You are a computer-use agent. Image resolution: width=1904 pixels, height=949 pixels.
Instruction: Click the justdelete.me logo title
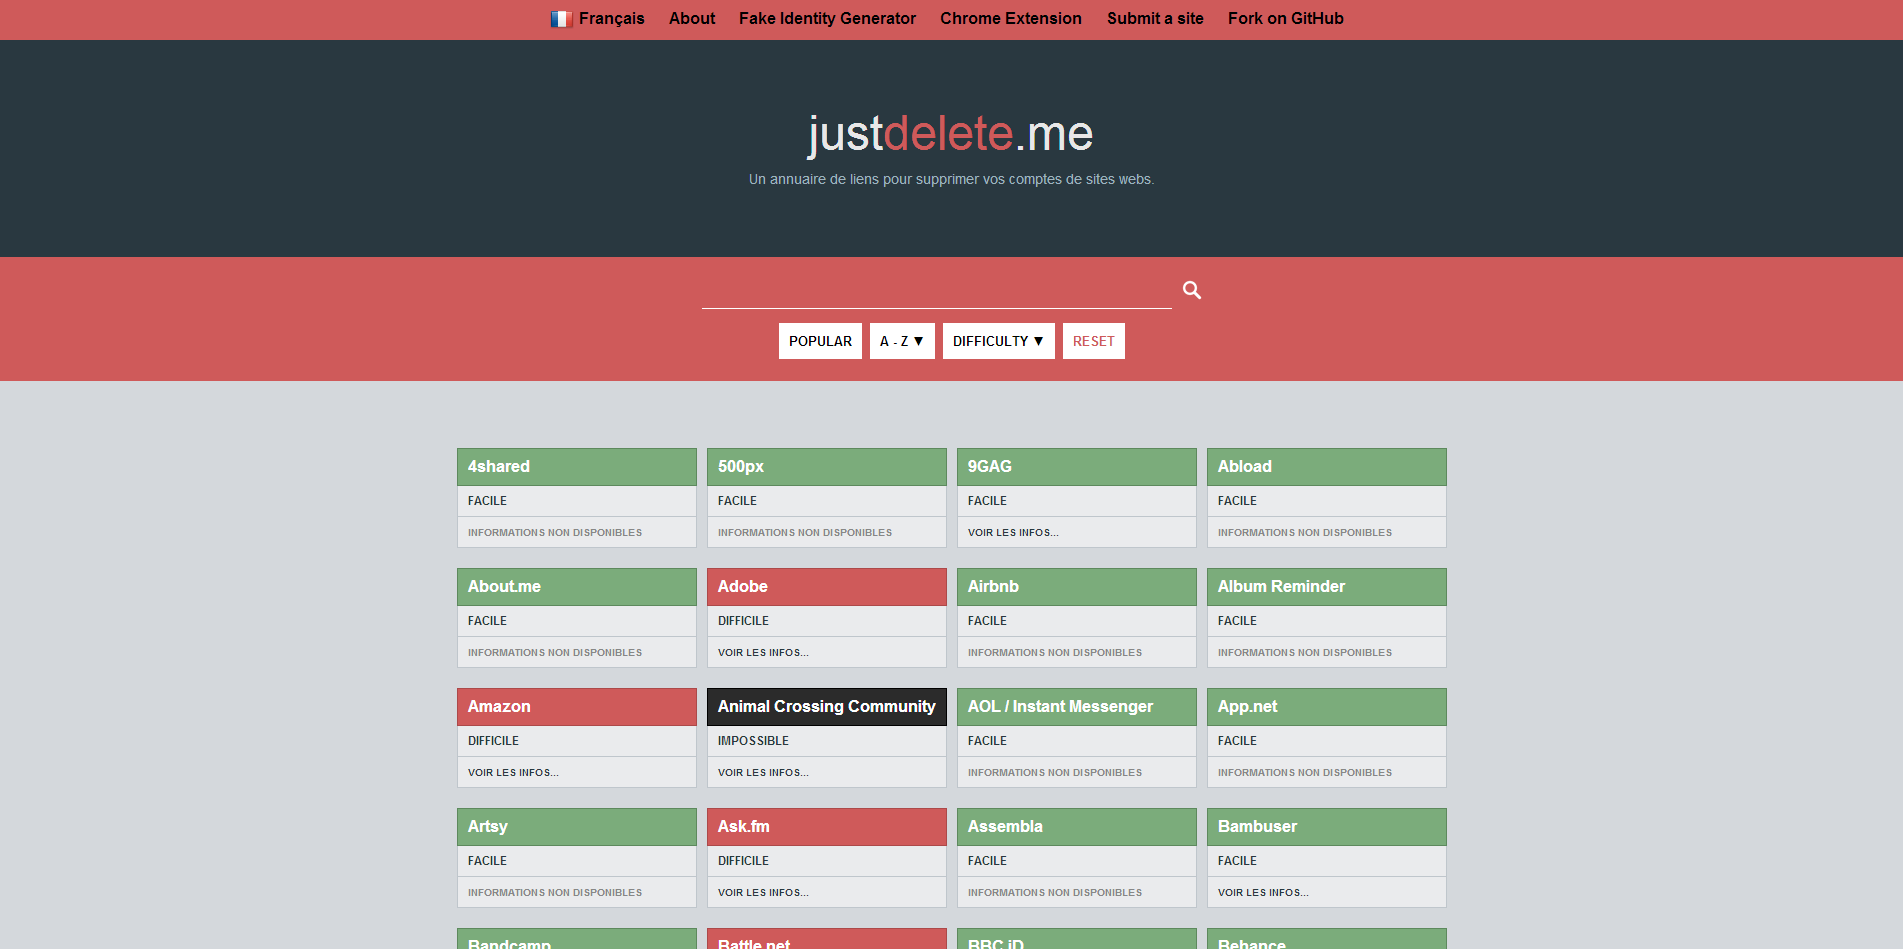[951, 134]
